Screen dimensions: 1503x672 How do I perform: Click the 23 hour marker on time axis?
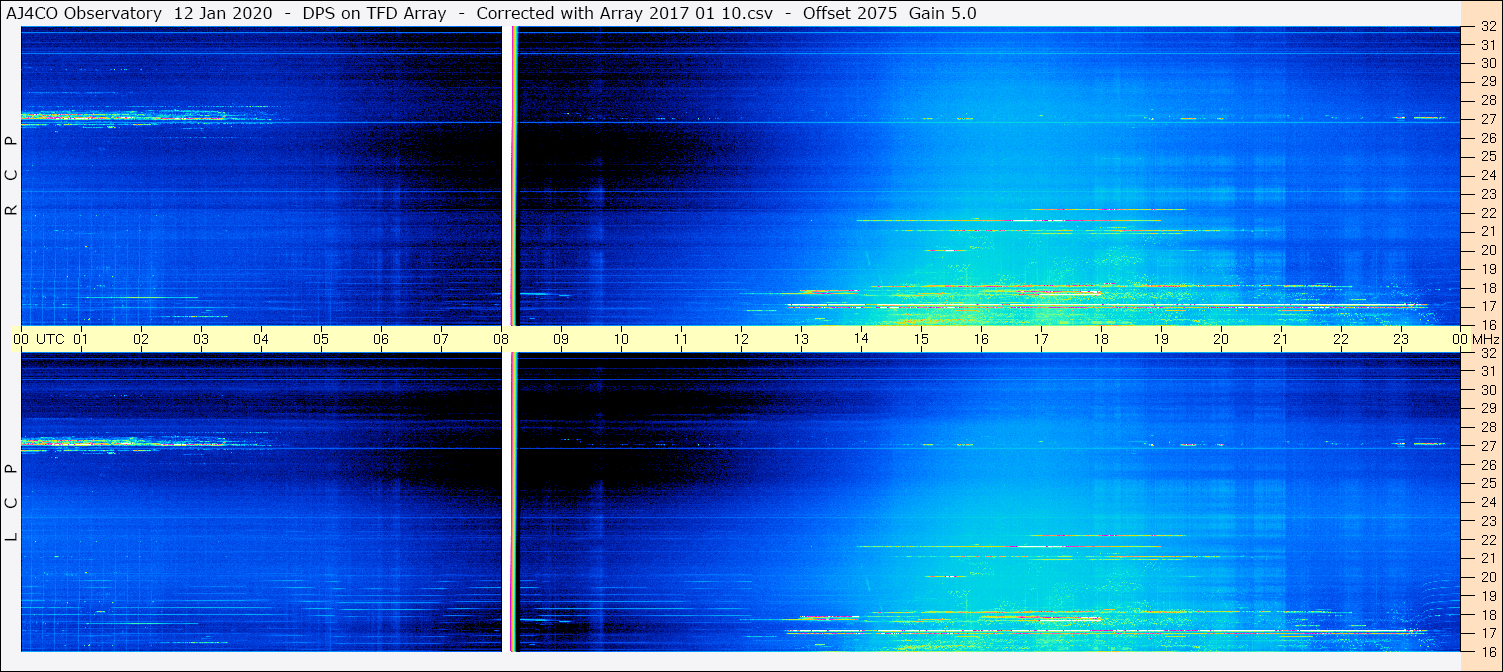click(1401, 339)
